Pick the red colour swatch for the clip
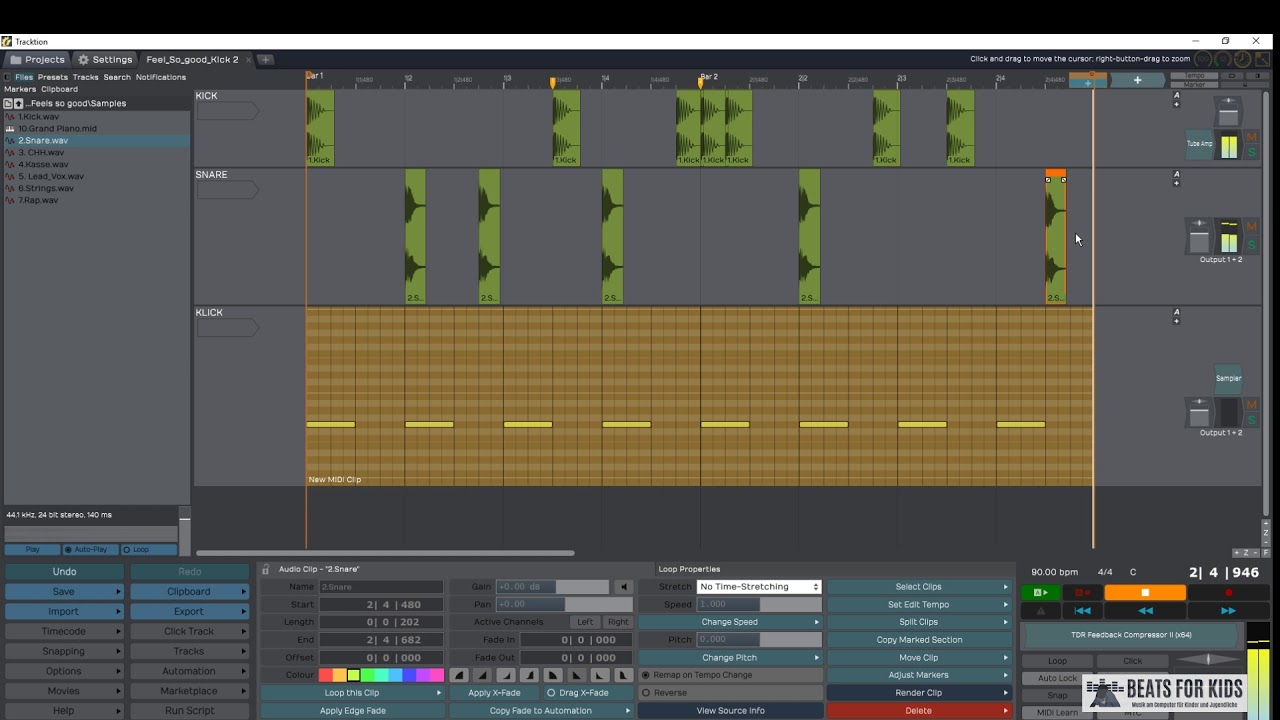 (x=325, y=675)
